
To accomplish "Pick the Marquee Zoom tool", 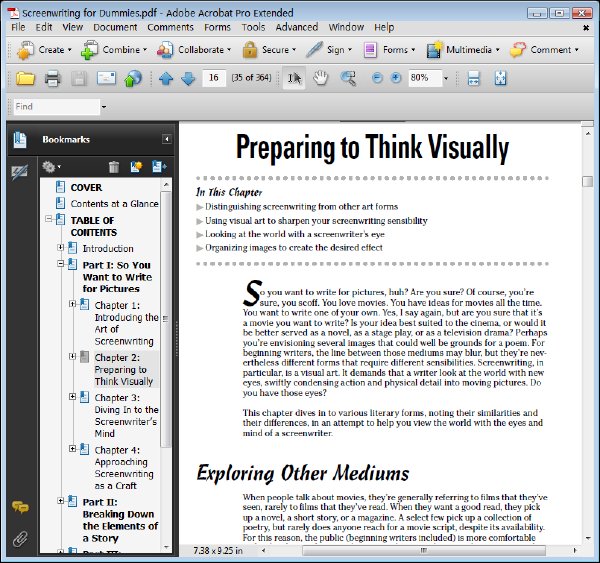I will [349, 78].
